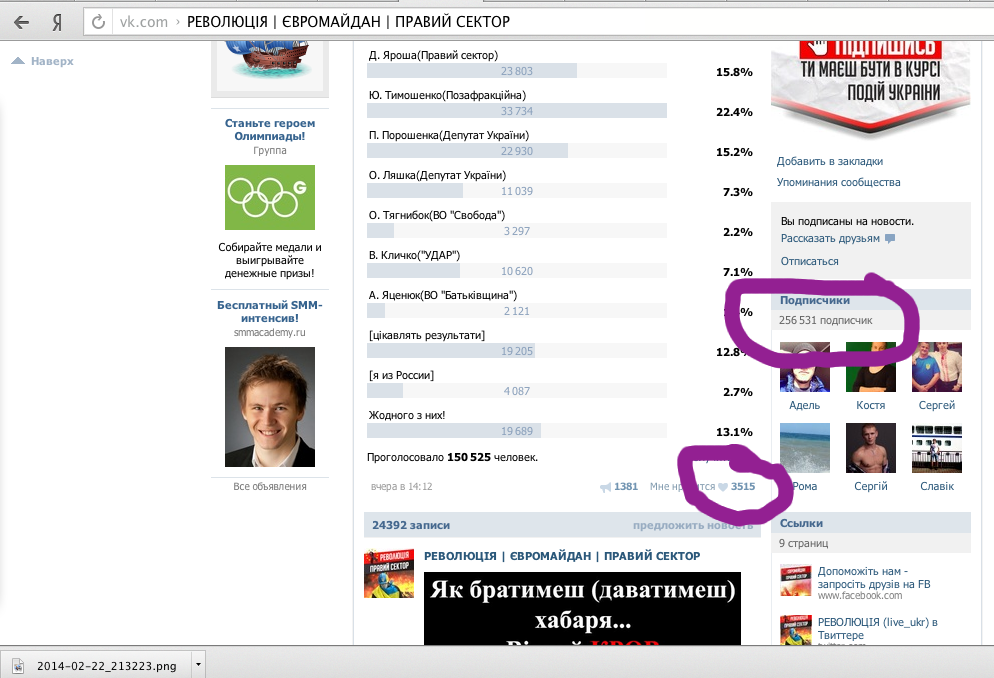Unsubscribe via 'Отписаться'
The width and height of the screenshot is (994, 678).
click(810, 261)
